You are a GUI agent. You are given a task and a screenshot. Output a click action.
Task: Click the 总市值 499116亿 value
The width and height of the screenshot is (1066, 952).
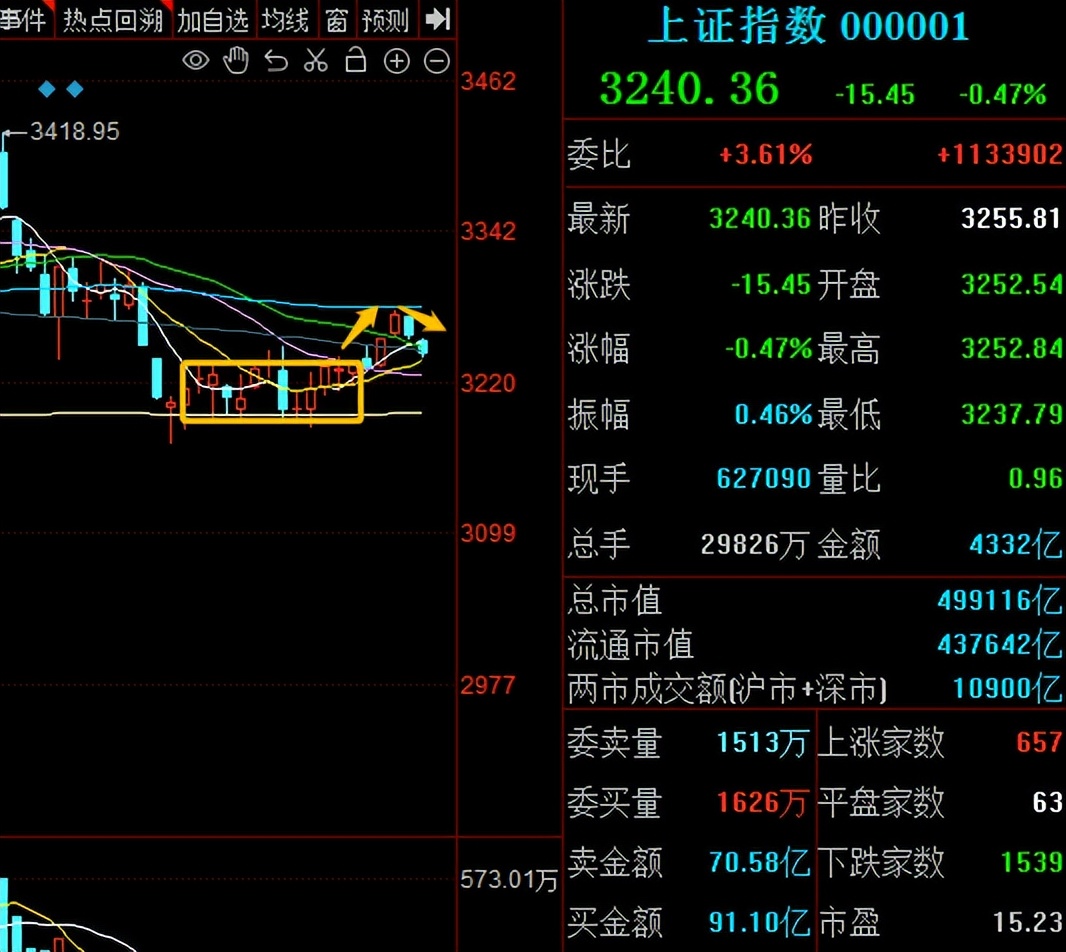[x=999, y=600]
